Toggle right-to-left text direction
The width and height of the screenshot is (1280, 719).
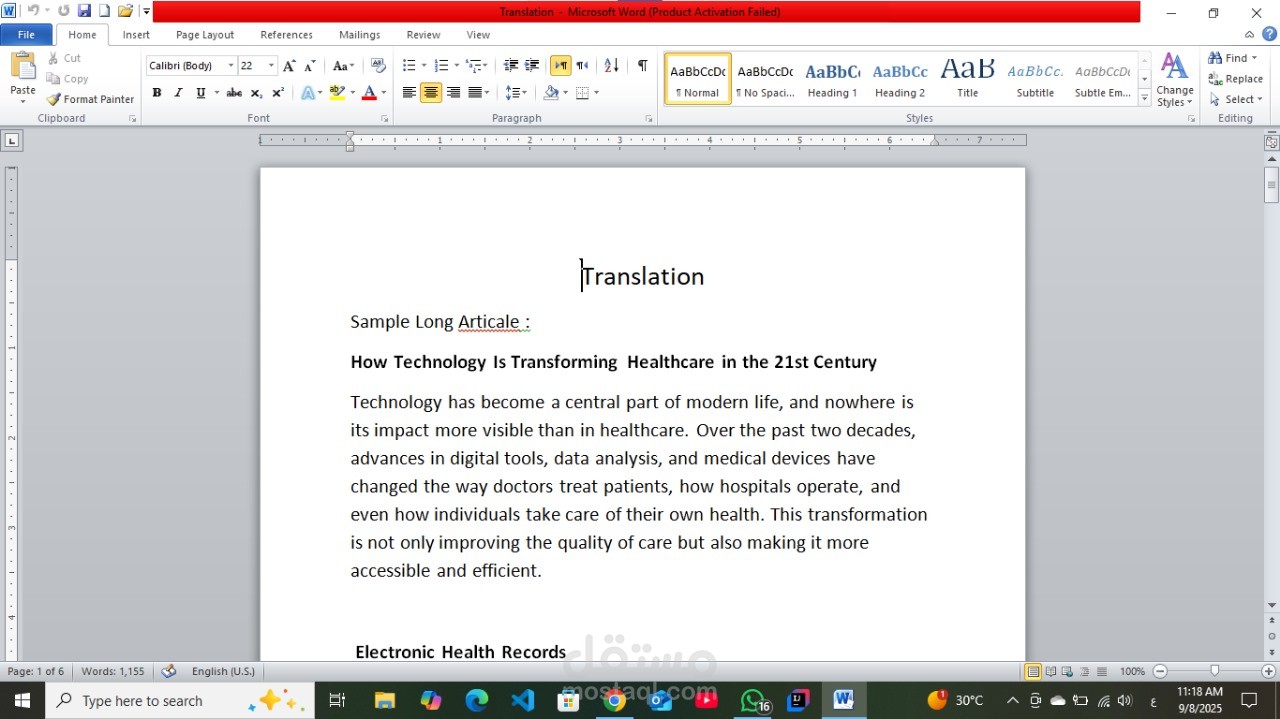tap(582, 65)
